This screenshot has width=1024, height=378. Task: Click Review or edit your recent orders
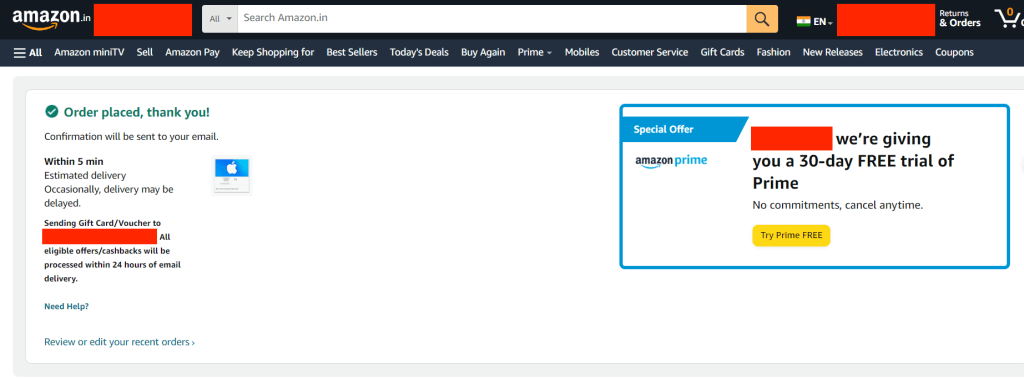coord(120,341)
